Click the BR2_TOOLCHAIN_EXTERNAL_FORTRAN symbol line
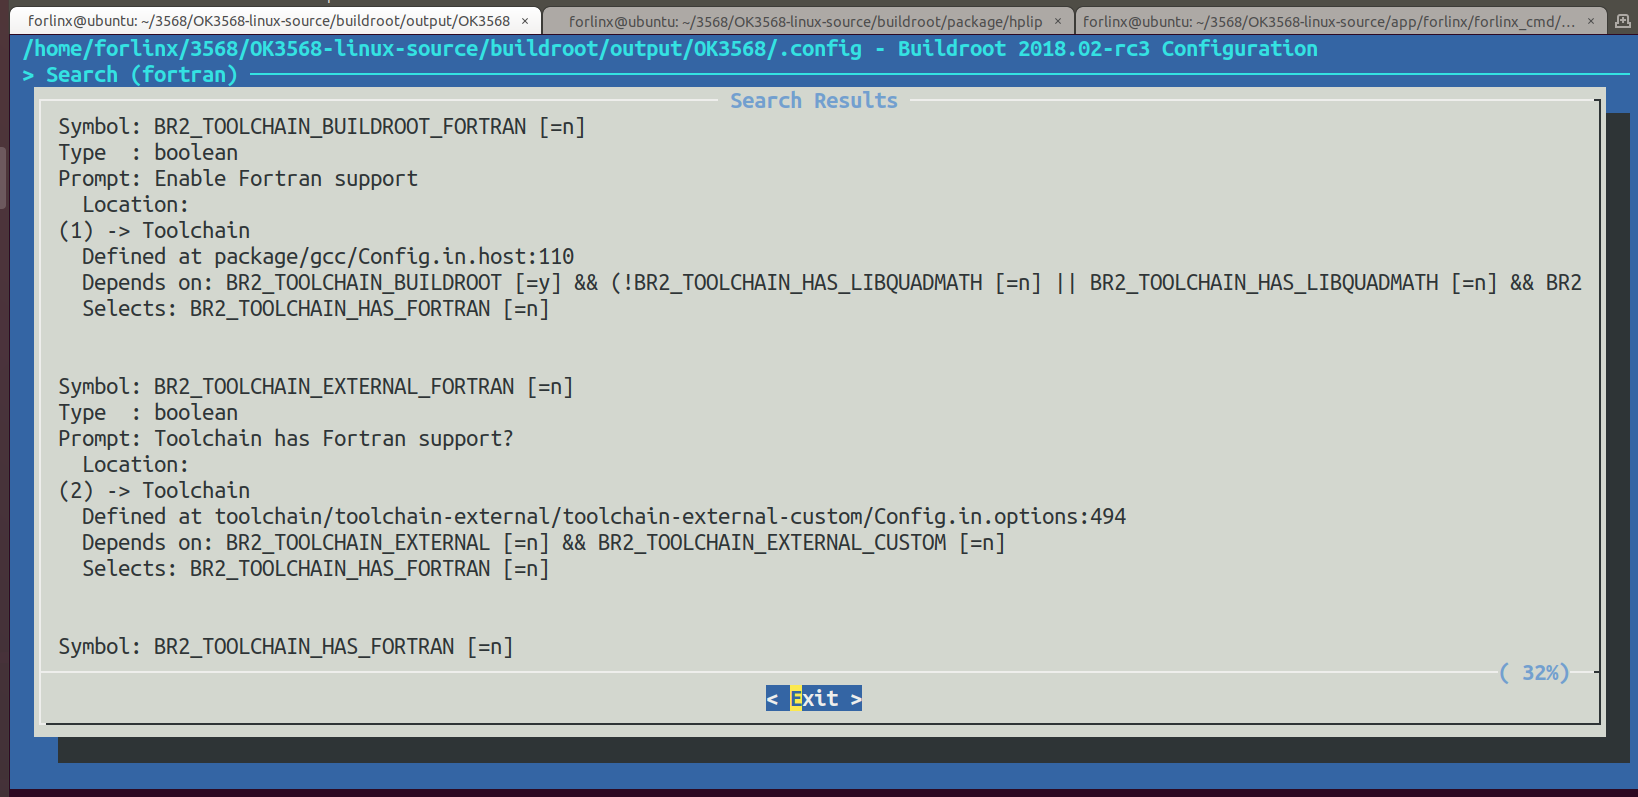This screenshot has width=1638, height=797. tap(315, 387)
